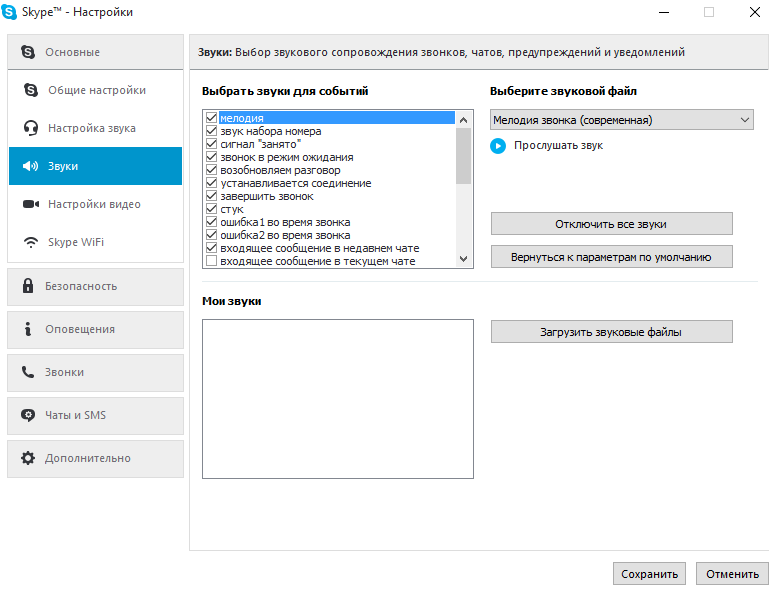777x595 pixels.
Task: Click the Skype logo in title bar
Action: pyautogui.click(x=9, y=12)
